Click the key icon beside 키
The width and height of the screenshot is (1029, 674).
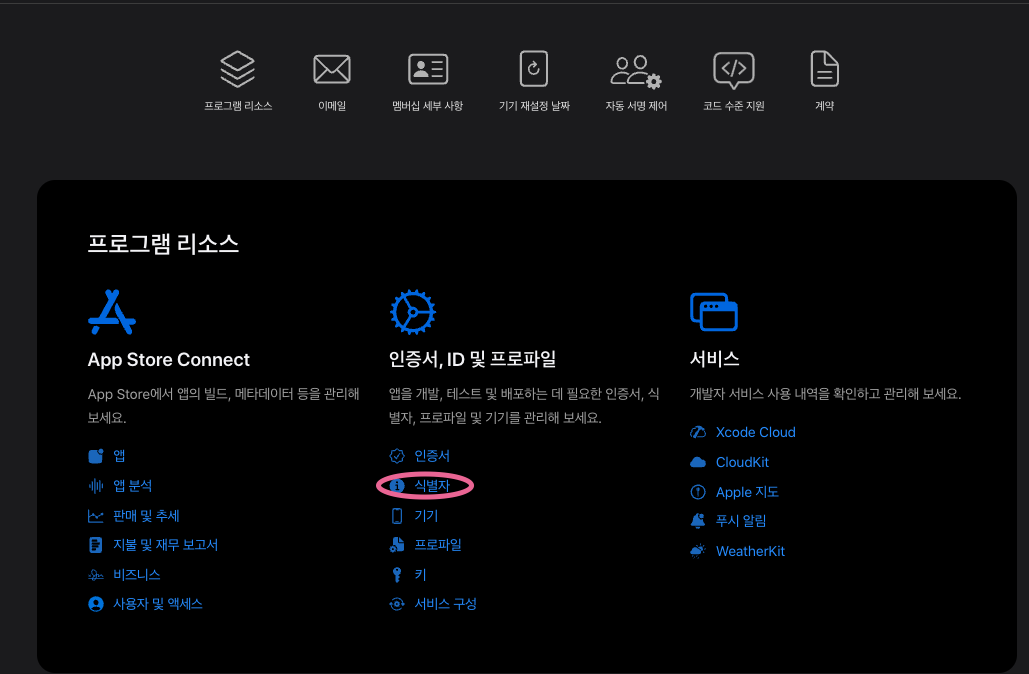point(397,575)
